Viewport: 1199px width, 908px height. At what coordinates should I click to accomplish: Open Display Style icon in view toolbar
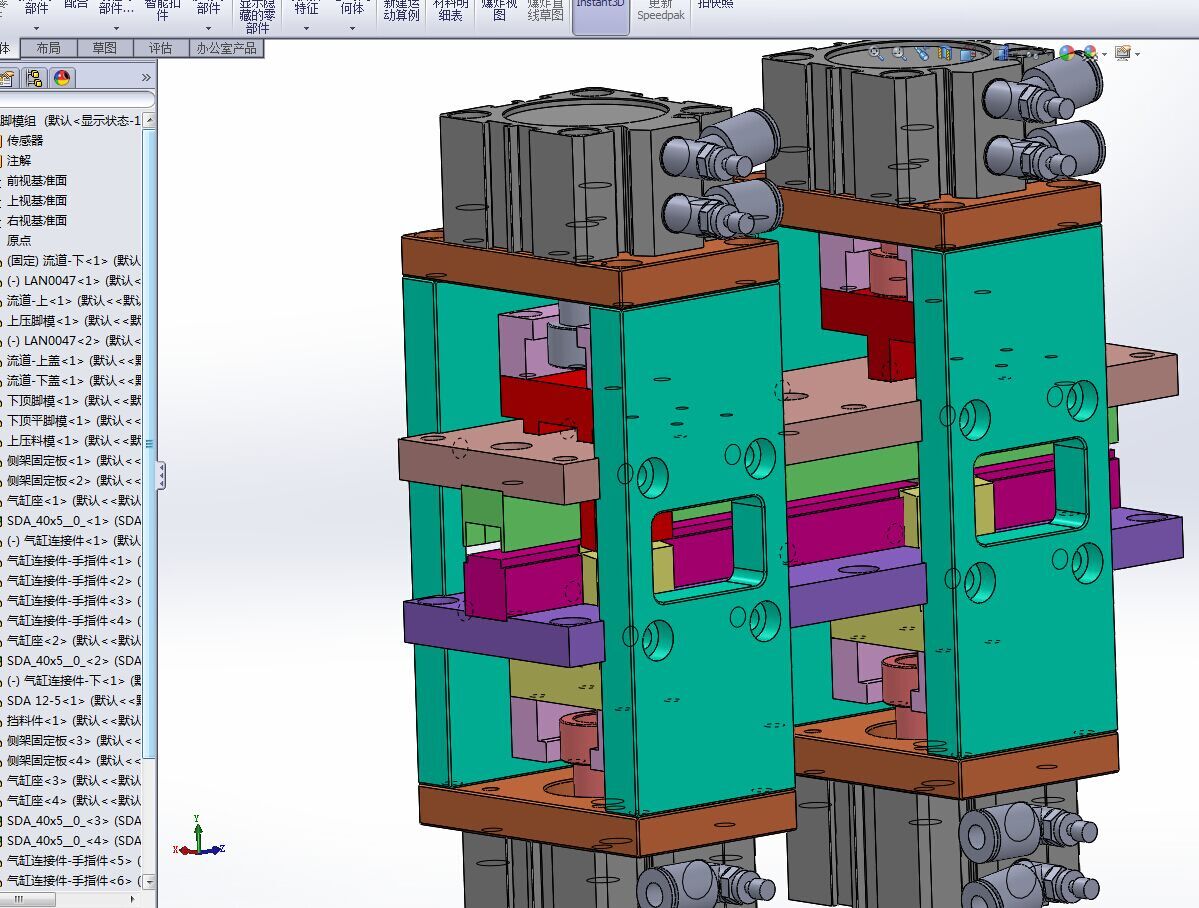click(x=1002, y=54)
